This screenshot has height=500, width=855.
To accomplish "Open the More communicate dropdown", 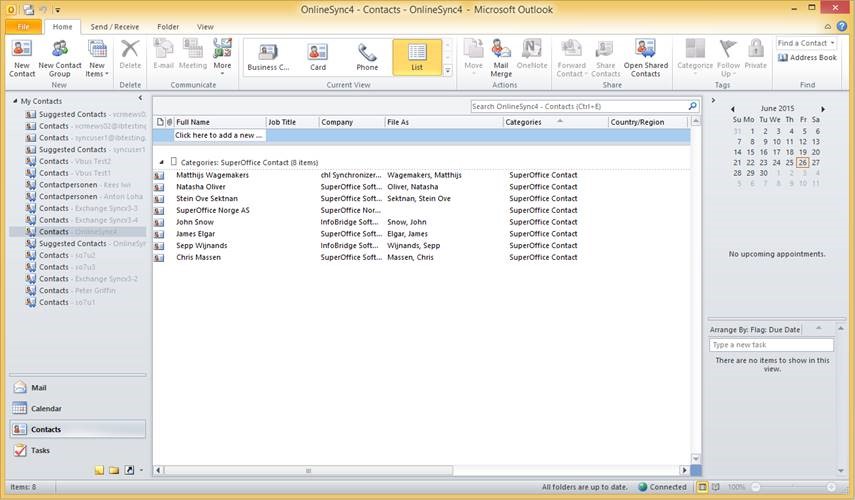I will [222, 57].
